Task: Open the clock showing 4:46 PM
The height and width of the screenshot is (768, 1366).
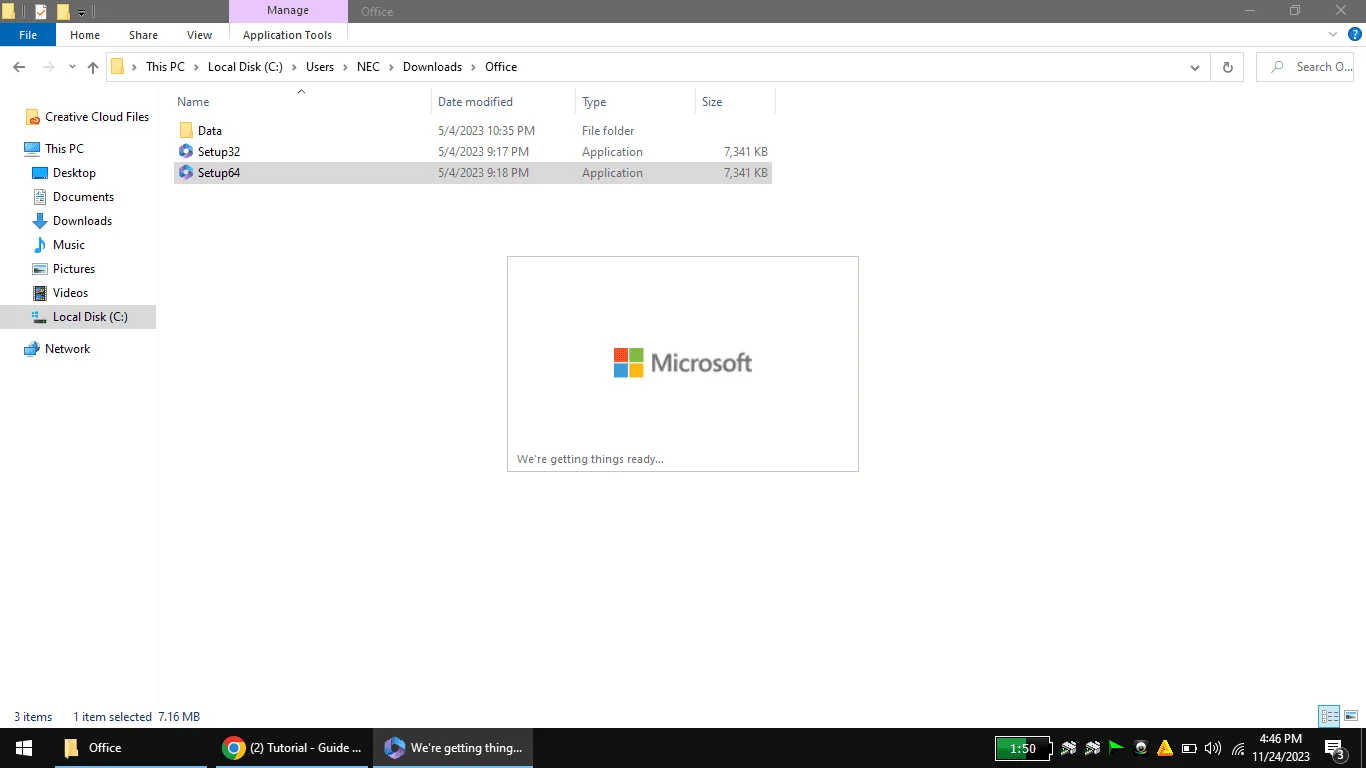Action: click(1280, 748)
